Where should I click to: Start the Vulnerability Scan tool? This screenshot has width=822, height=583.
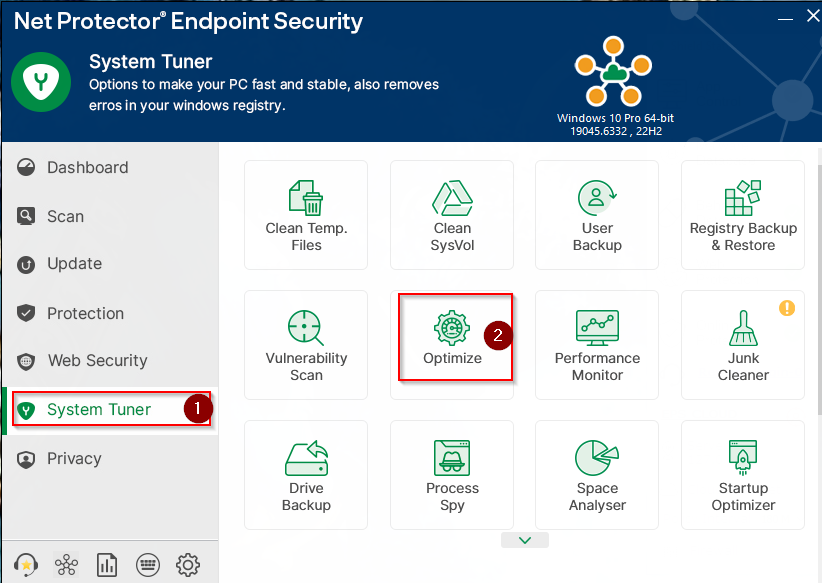[x=306, y=345]
